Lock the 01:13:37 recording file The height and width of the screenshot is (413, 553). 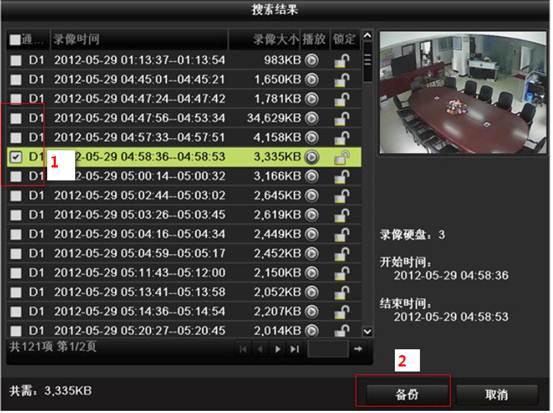(343, 61)
